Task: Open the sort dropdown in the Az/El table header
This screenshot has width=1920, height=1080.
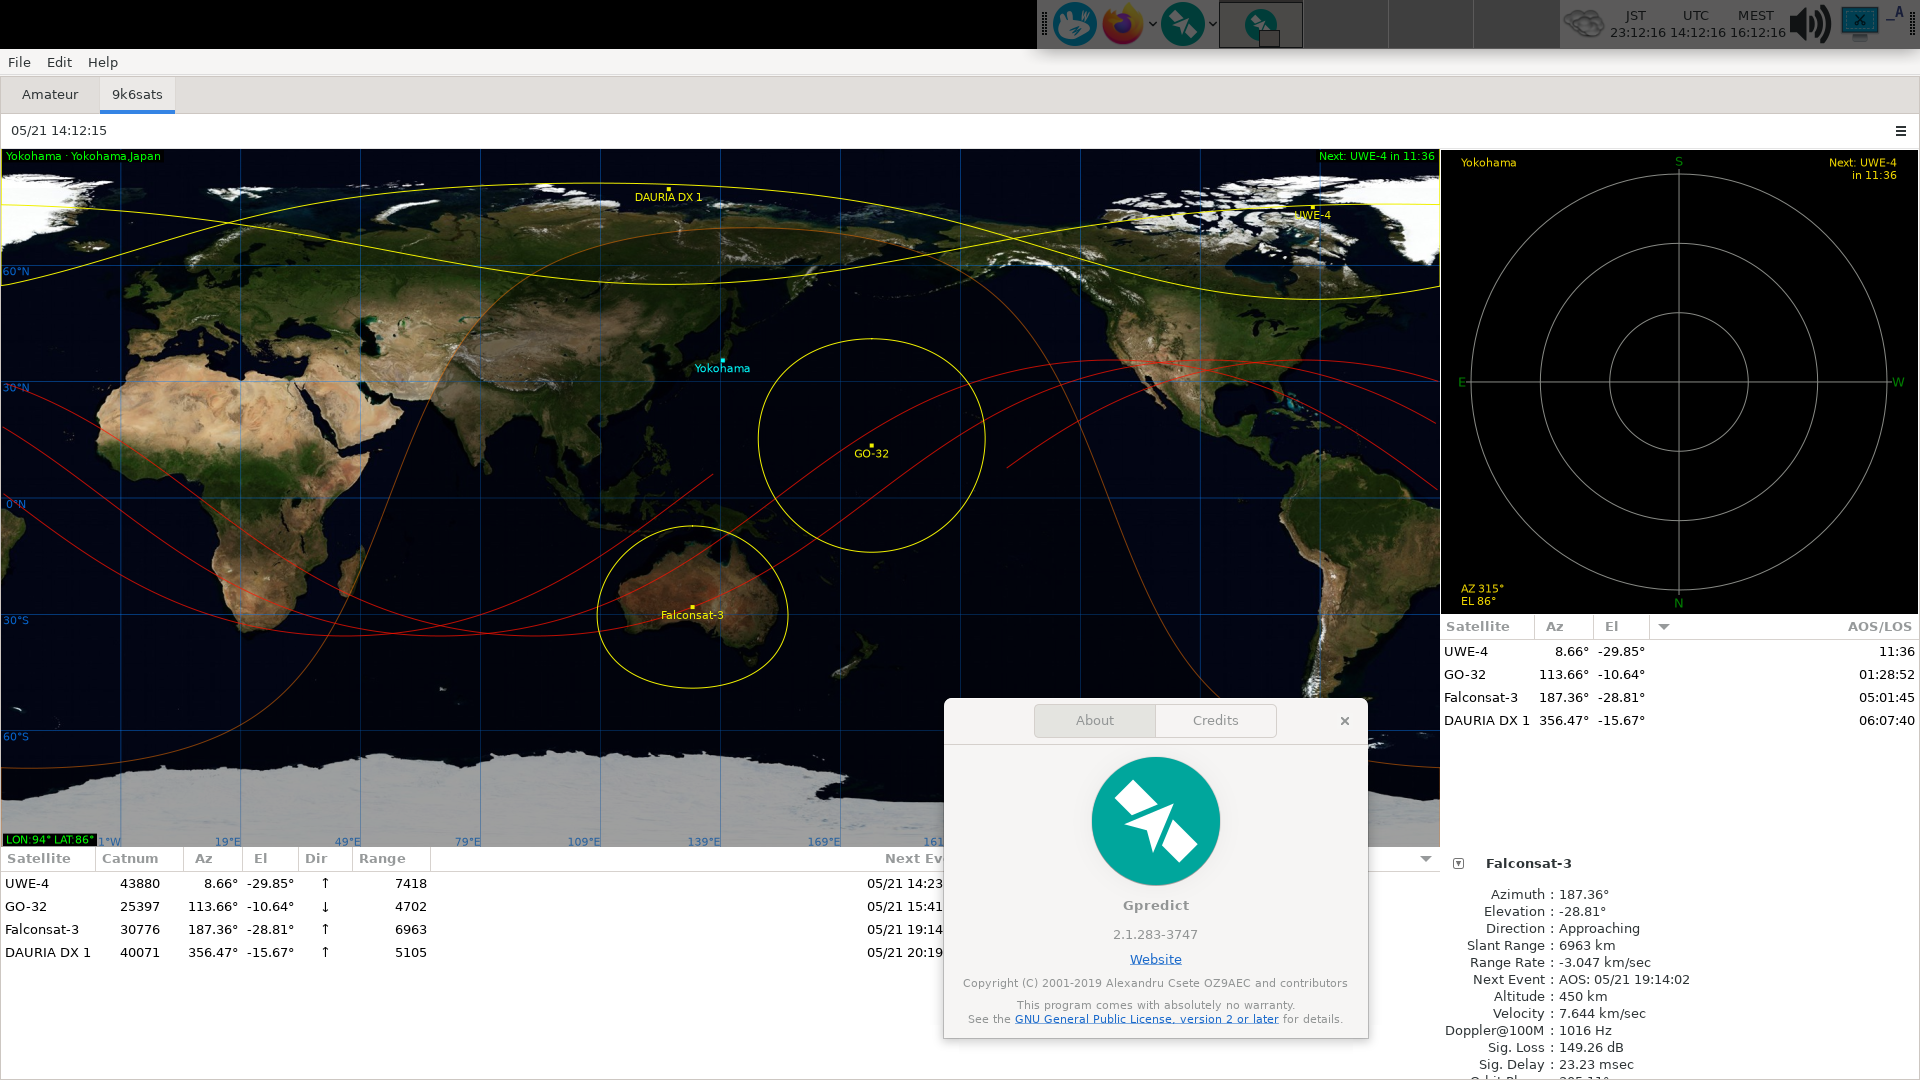Action: click(x=1663, y=627)
